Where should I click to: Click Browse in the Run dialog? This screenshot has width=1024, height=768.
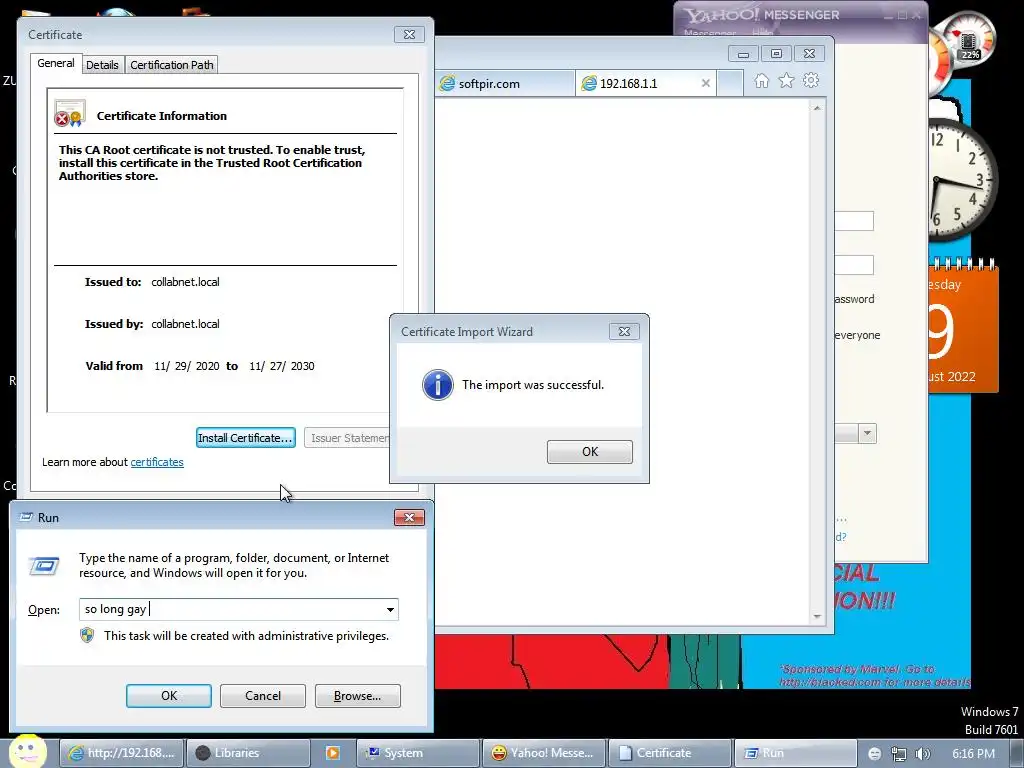coord(357,696)
